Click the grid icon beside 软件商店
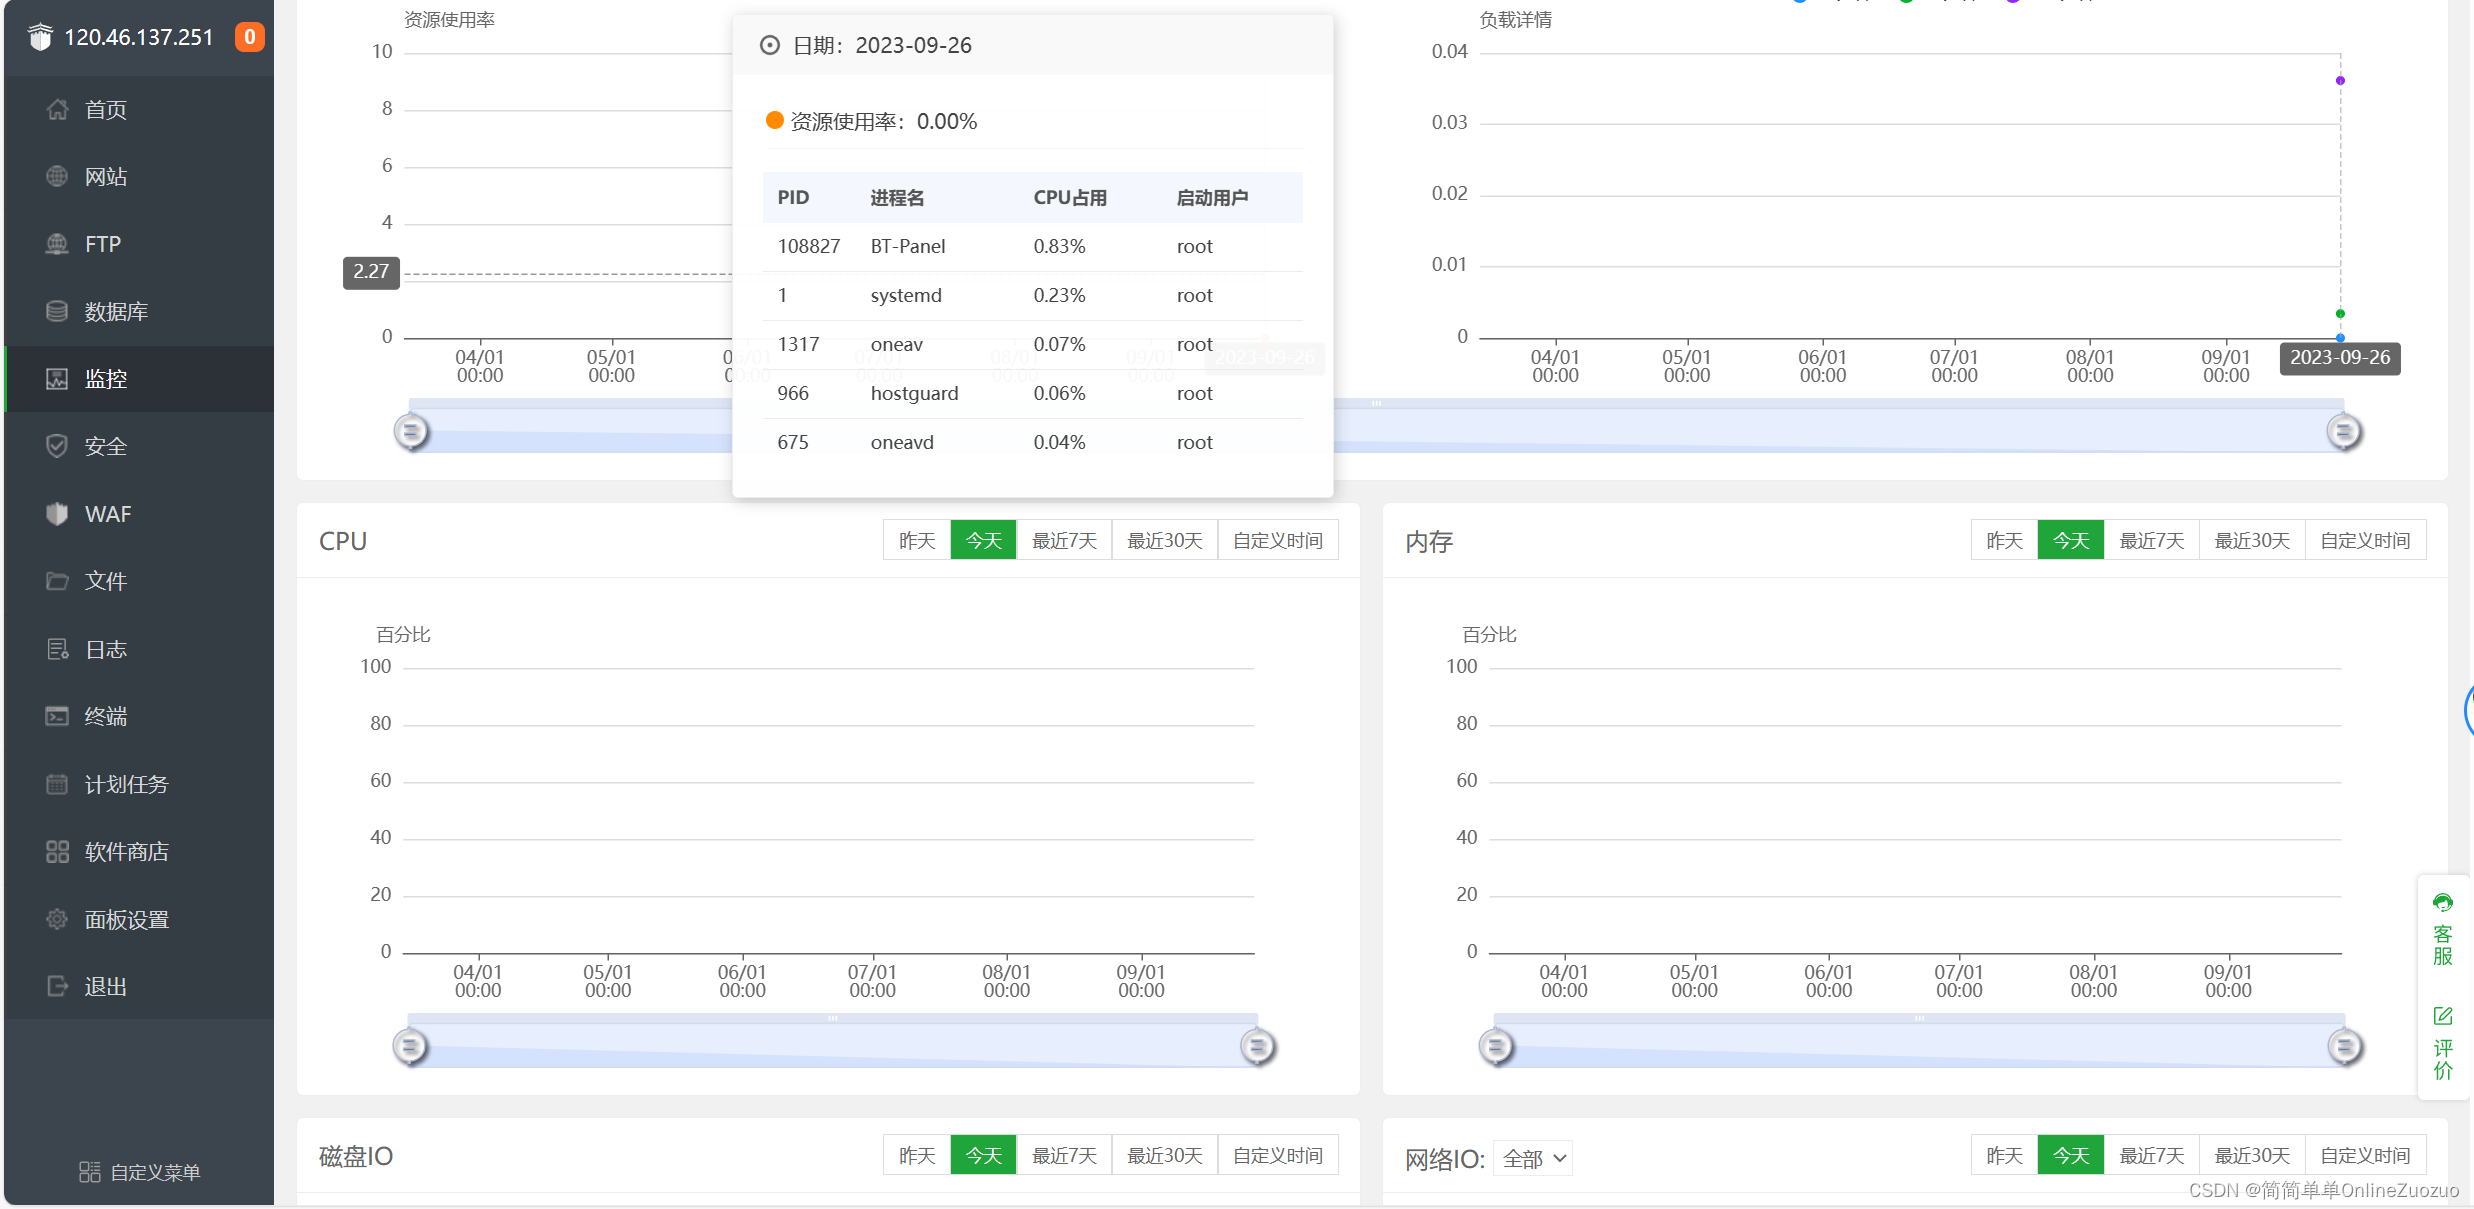Image resolution: width=2474 pixels, height=1209 pixels. 57,851
